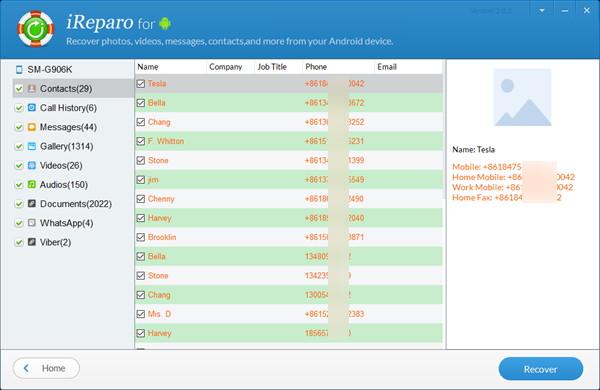Click the Videos category icon
This screenshot has width=600, height=390.
pyautogui.click(x=32, y=165)
